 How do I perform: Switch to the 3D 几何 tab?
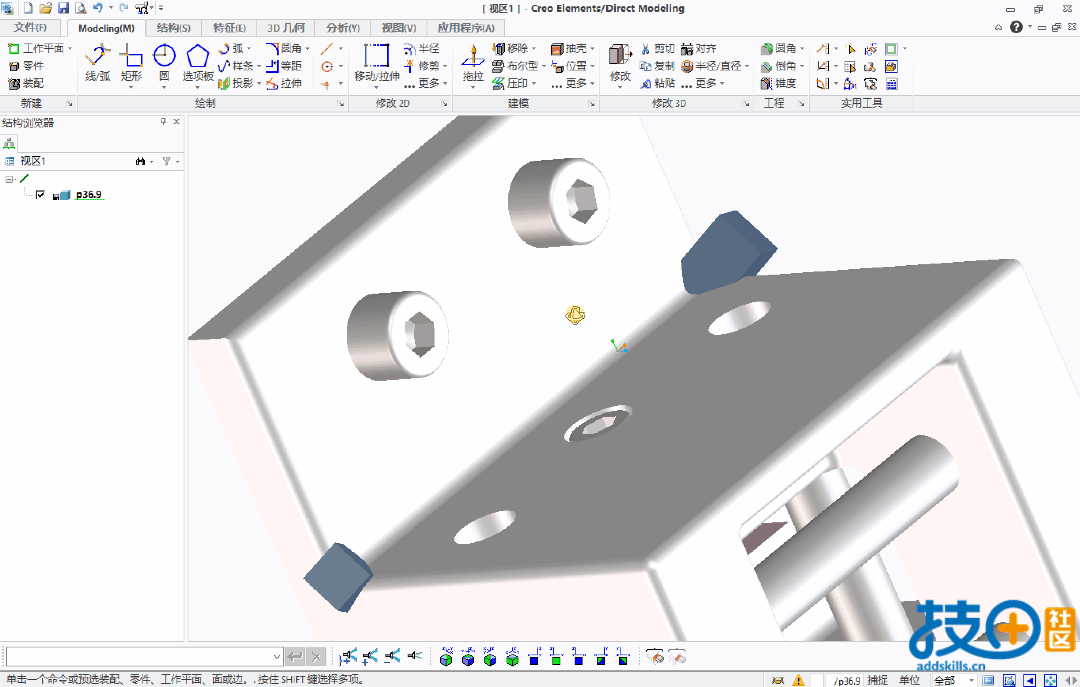pyautogui.click(x=286, y=28)
